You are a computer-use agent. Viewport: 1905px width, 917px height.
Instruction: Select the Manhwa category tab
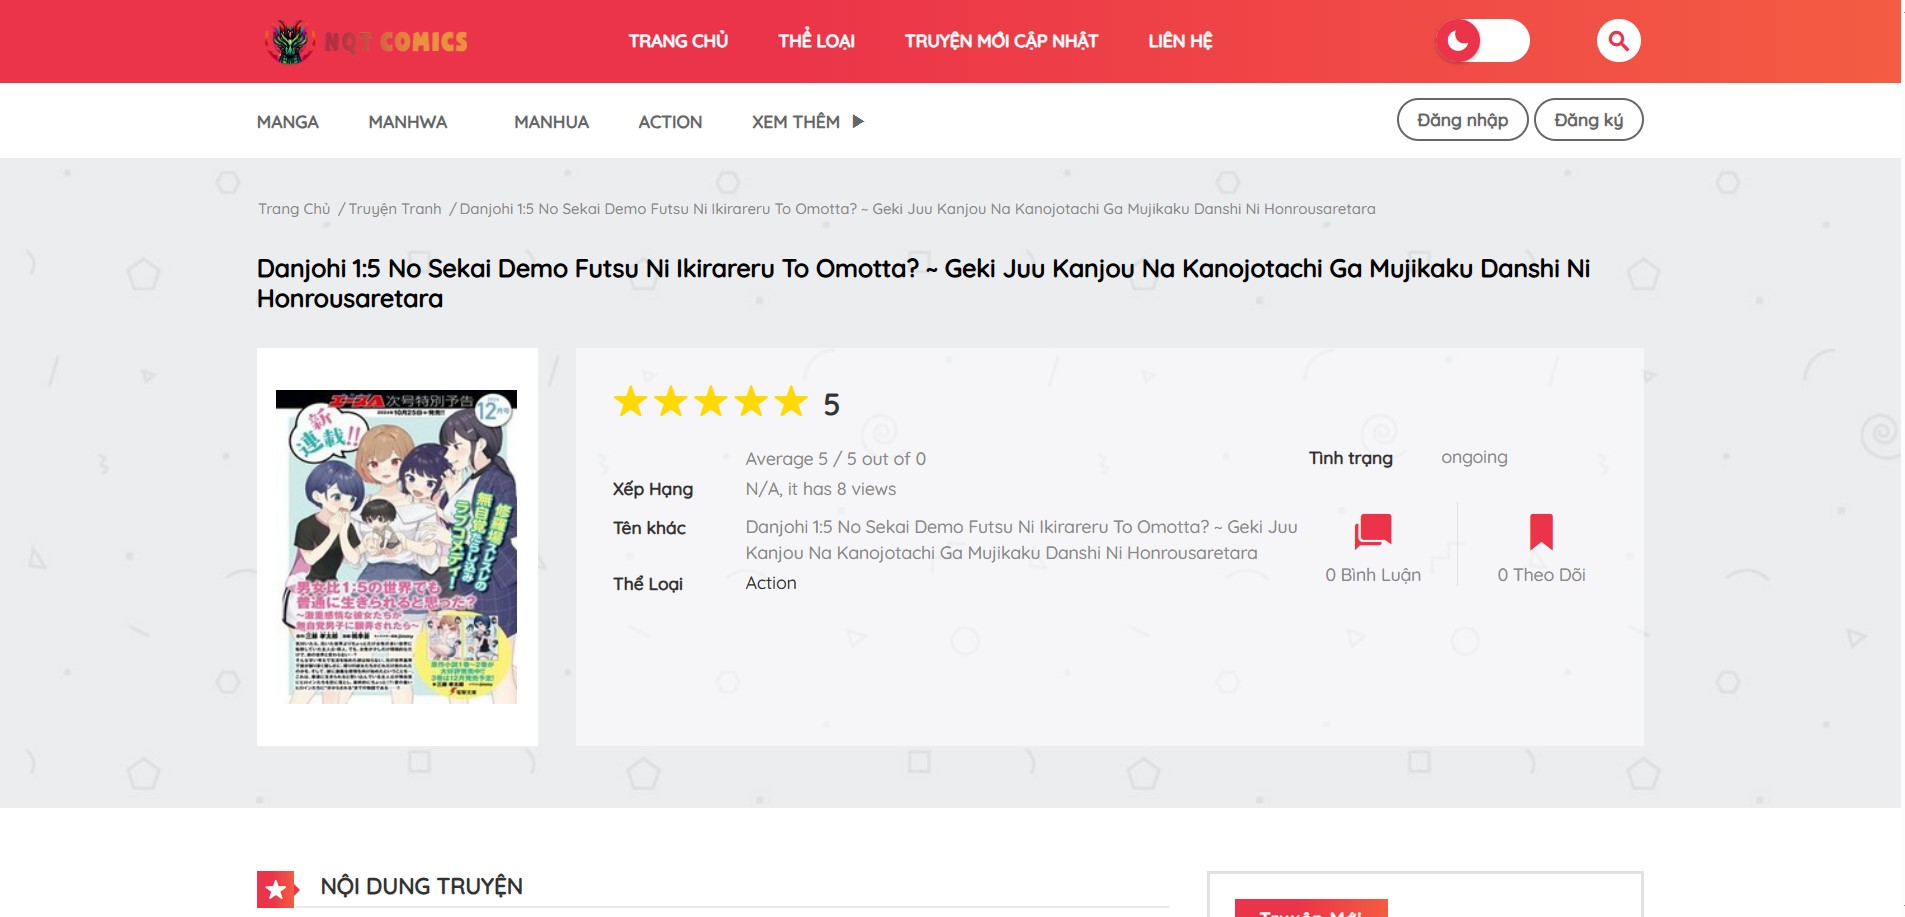pyautogui.click(x=407, y=122)
